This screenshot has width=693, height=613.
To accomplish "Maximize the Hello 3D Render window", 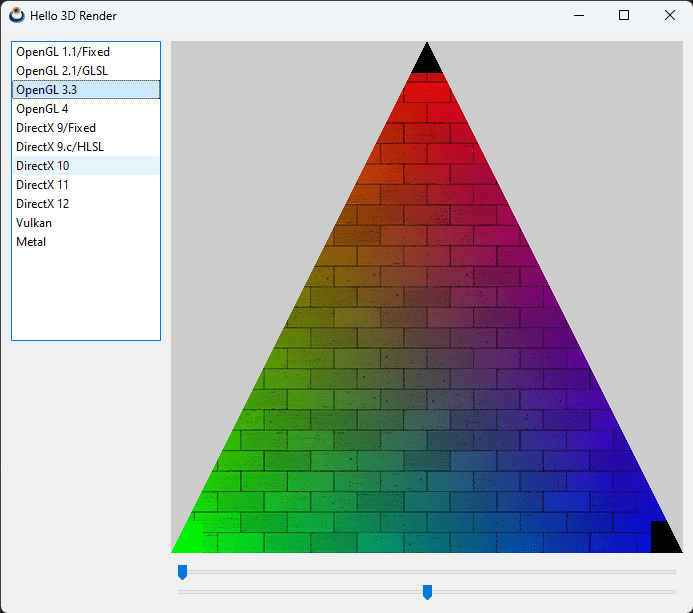I will (624, 15).
